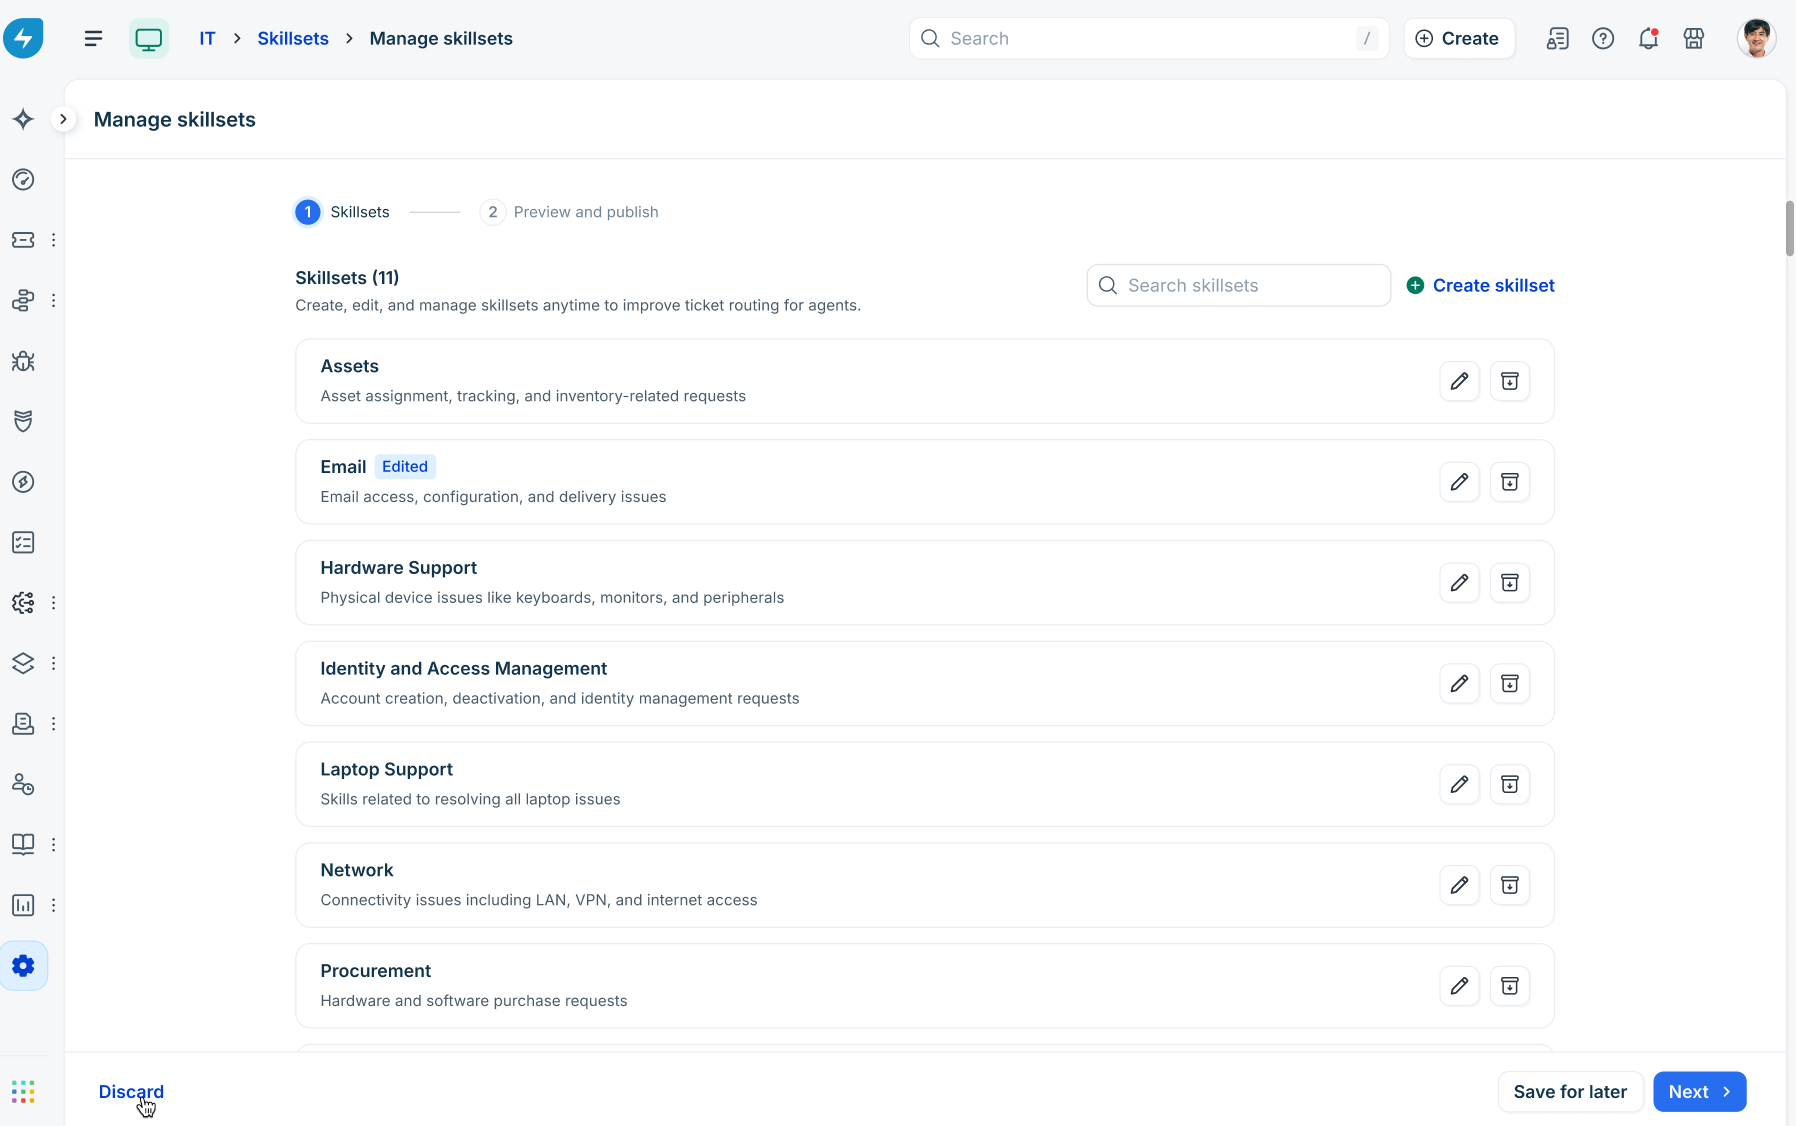
Task: Open the book solutions icon in sidebar
Action: point(23,844)
